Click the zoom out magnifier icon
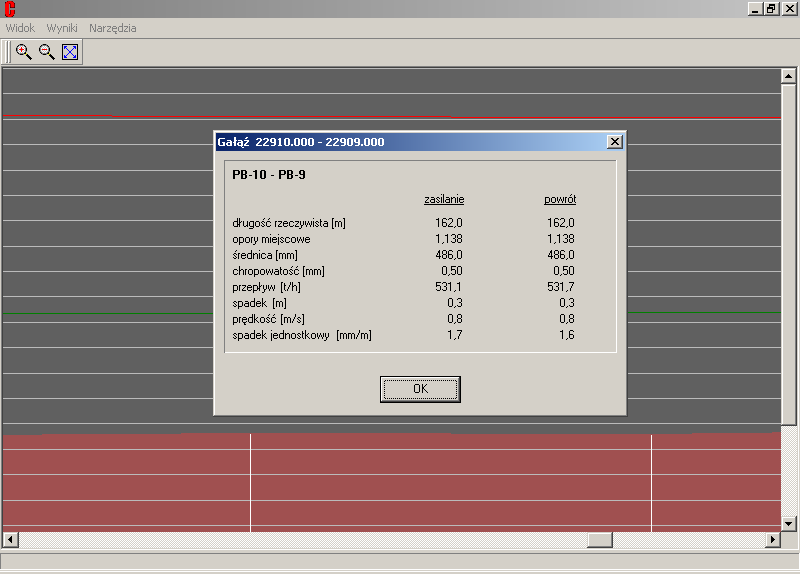Image resolution: width=800 pixels, height=574 pixels. 46,52
